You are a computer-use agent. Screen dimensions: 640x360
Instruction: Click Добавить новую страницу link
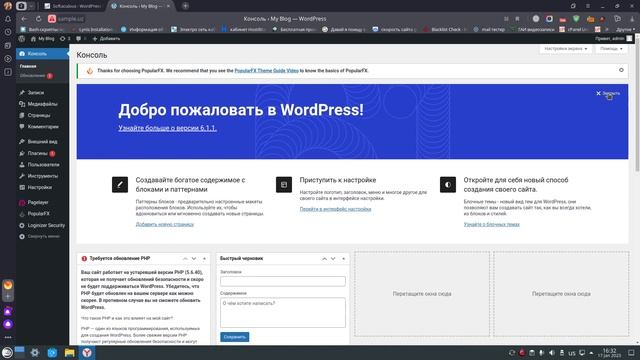(164, 224)
